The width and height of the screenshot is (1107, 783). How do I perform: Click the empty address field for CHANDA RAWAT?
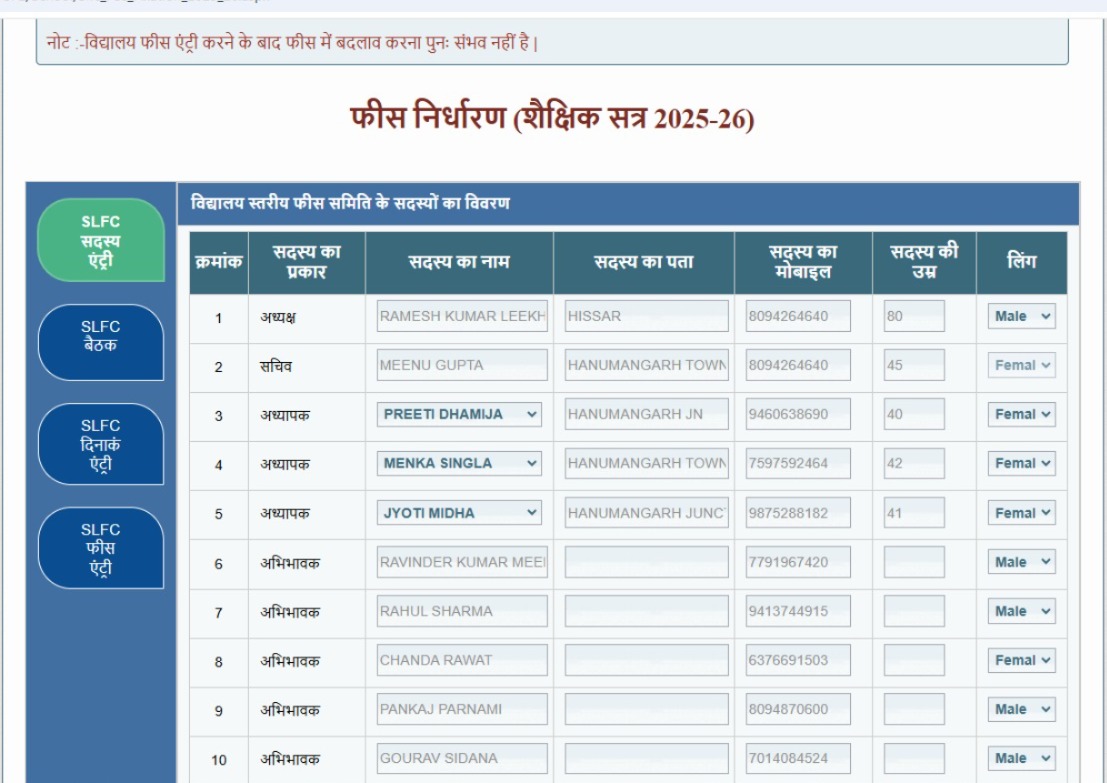click(x=646, y=660)
